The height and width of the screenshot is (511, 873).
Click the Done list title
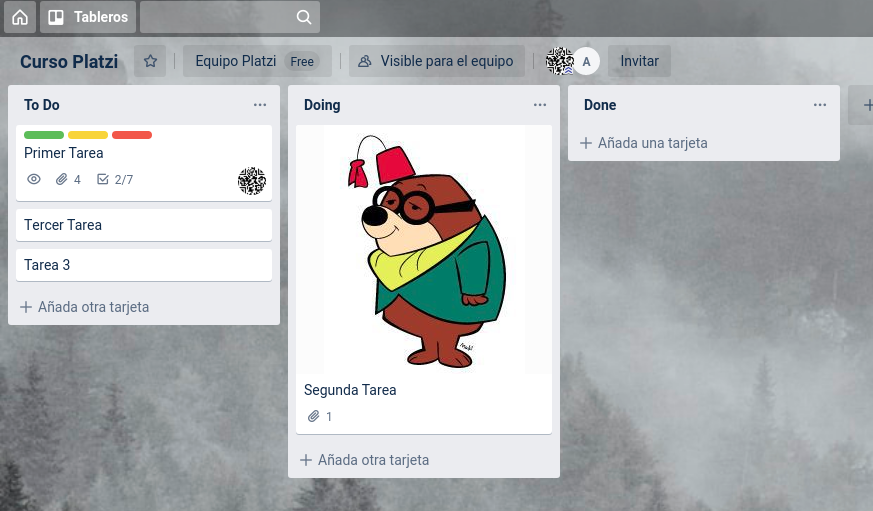pyautogui.click(x=600, y=105)
